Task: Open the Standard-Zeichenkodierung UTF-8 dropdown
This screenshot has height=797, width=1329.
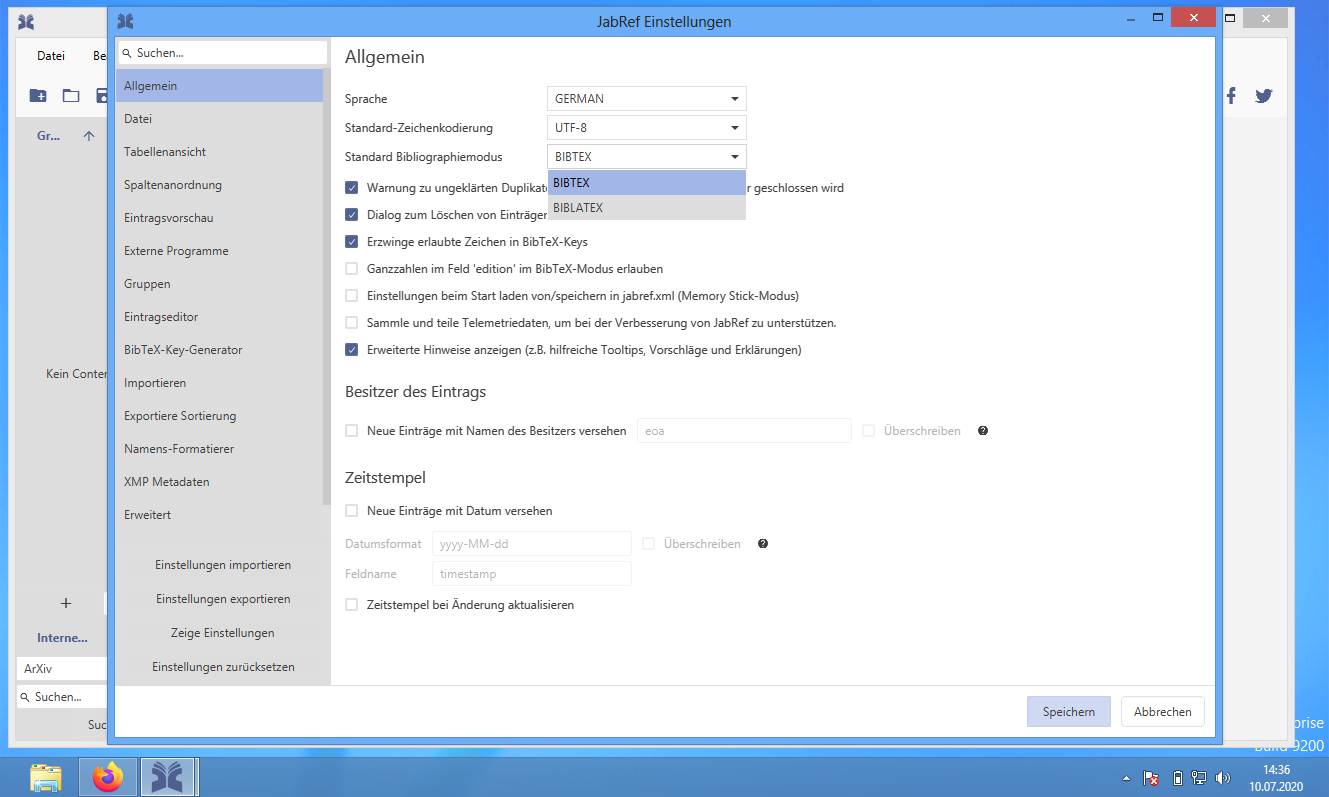Action: tap(647, 128)
